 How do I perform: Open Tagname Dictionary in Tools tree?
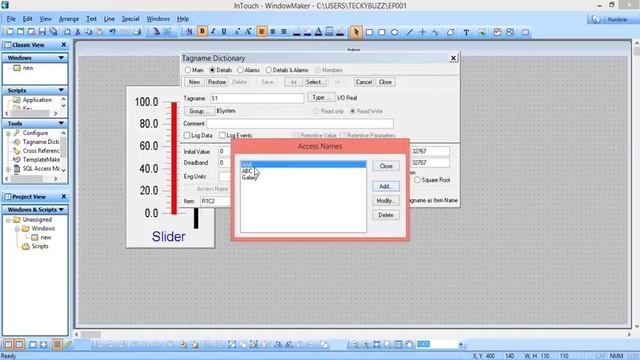click(x=40, y=142)
